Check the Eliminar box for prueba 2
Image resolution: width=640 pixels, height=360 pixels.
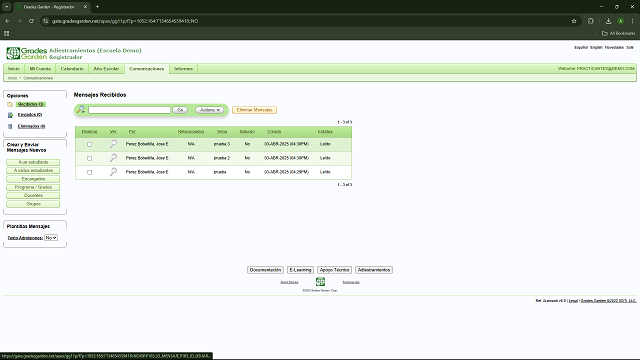89,158
